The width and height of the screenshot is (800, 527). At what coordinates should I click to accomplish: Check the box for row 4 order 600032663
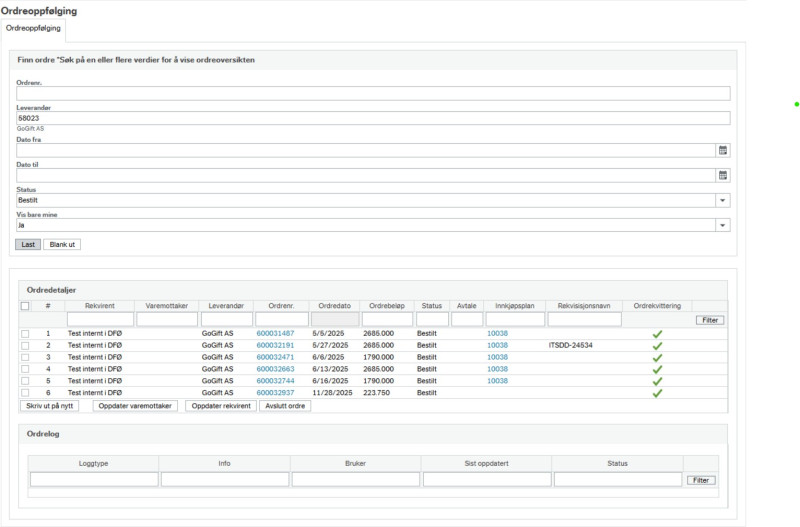tap(25, 369)
